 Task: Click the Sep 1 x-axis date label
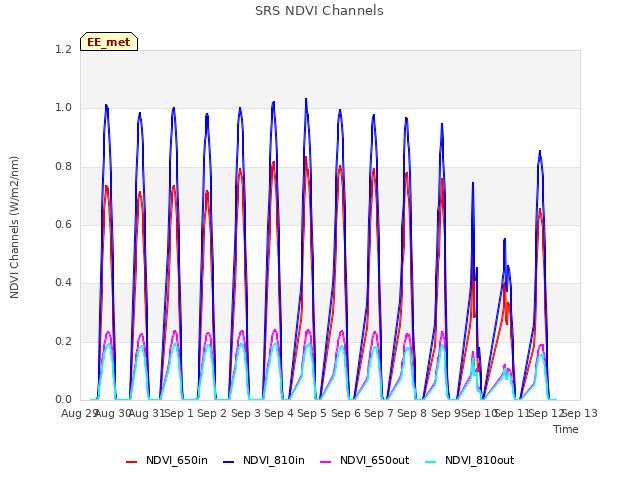pyautogui.click(x=179, y=413)
